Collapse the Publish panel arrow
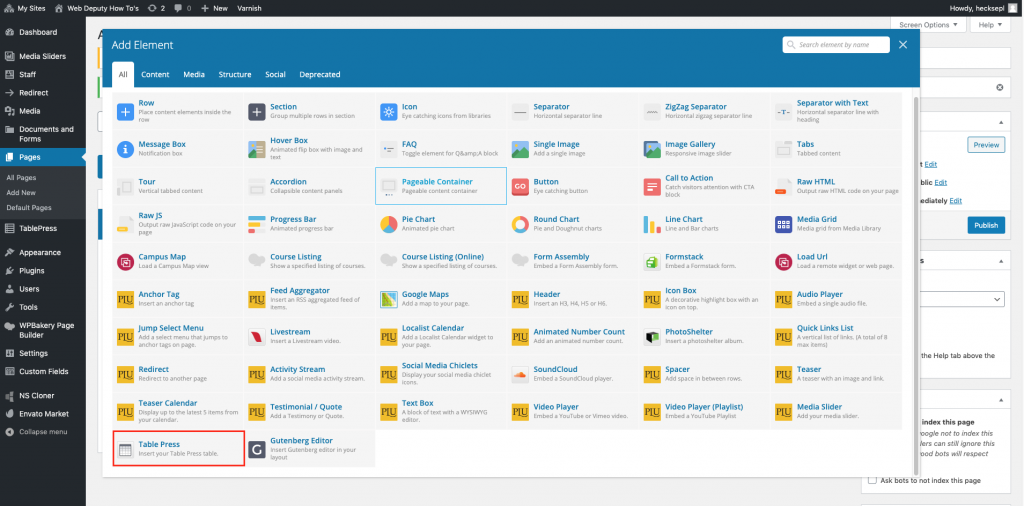1024x506 pixels. pos(1000,121)
